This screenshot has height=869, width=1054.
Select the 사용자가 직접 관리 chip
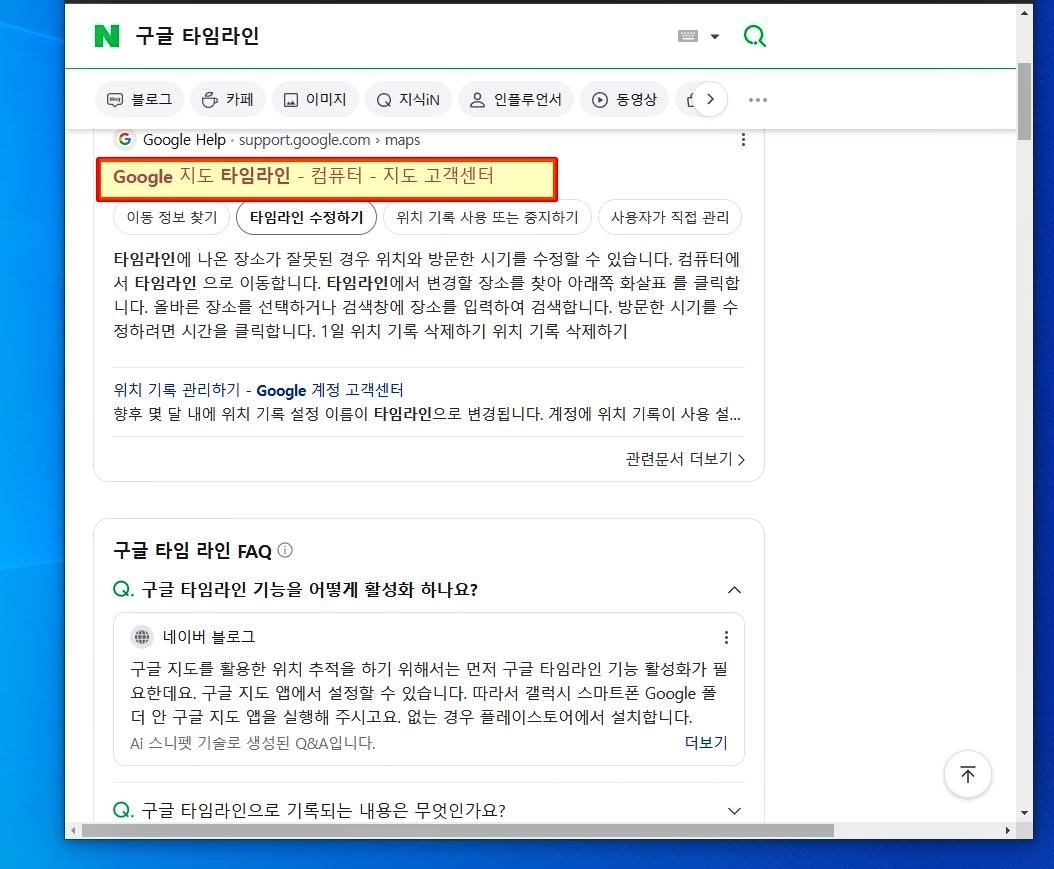click(x=670, y=217)
